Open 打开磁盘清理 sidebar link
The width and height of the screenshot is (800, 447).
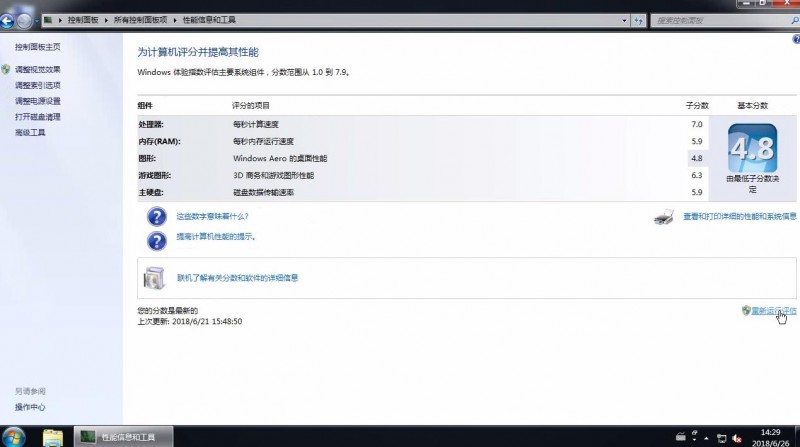37,117
